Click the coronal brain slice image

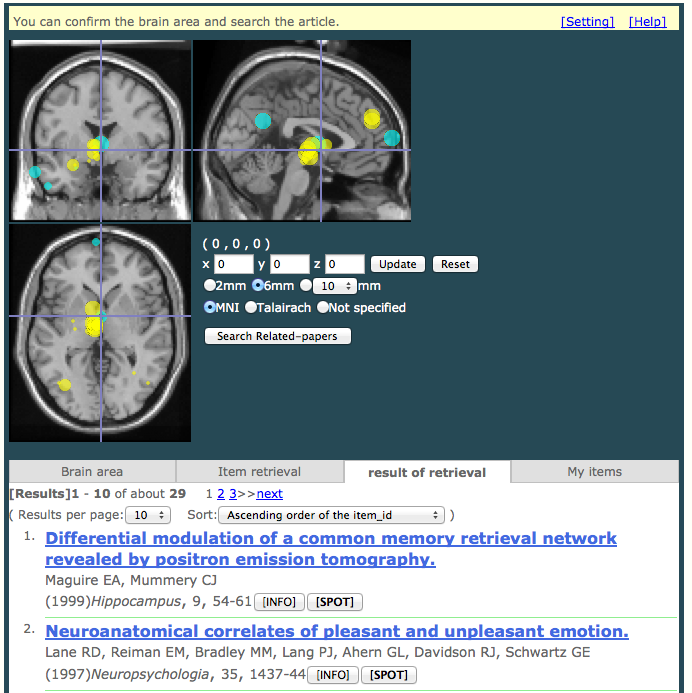click(100, 130)
